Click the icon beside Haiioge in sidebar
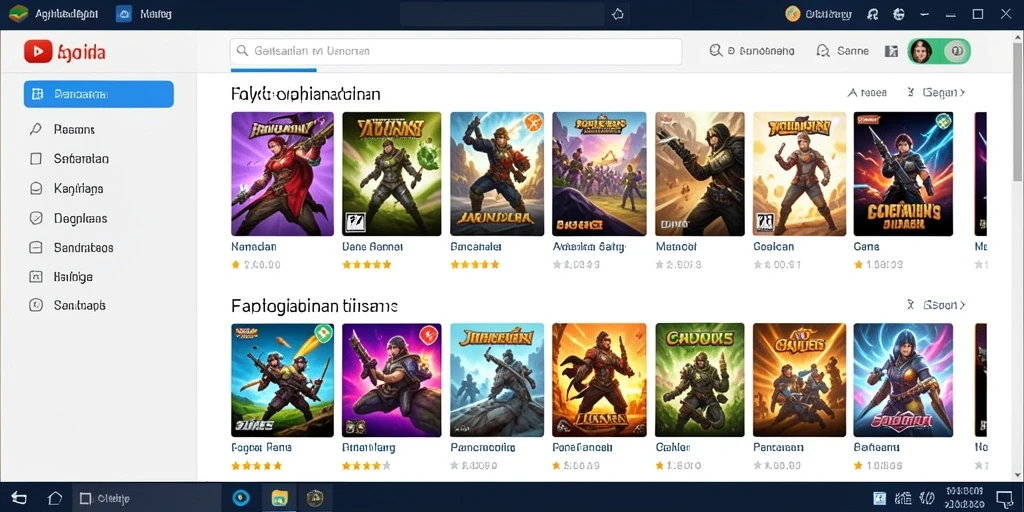 point(36,277)
